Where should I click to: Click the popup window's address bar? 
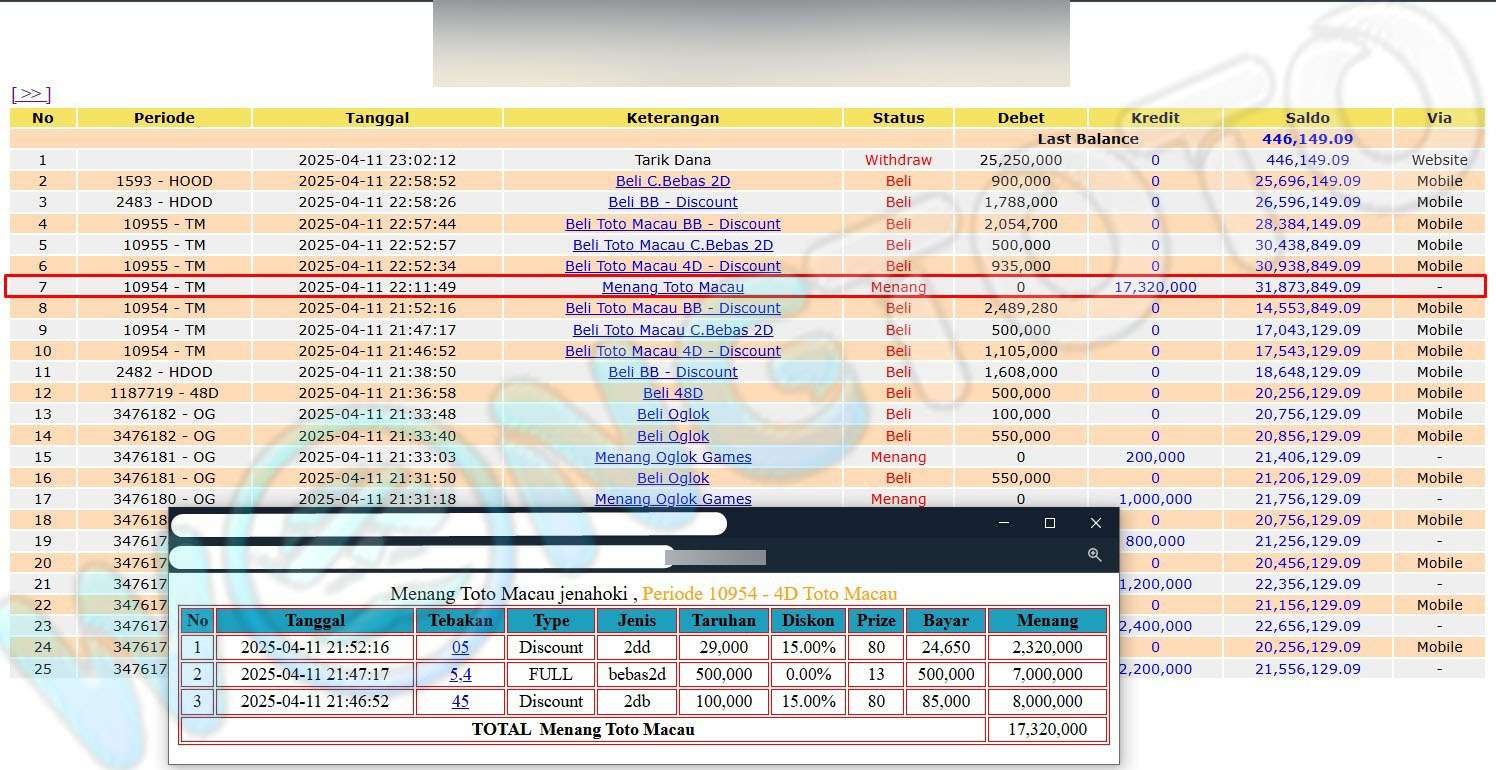coord(420,556)
